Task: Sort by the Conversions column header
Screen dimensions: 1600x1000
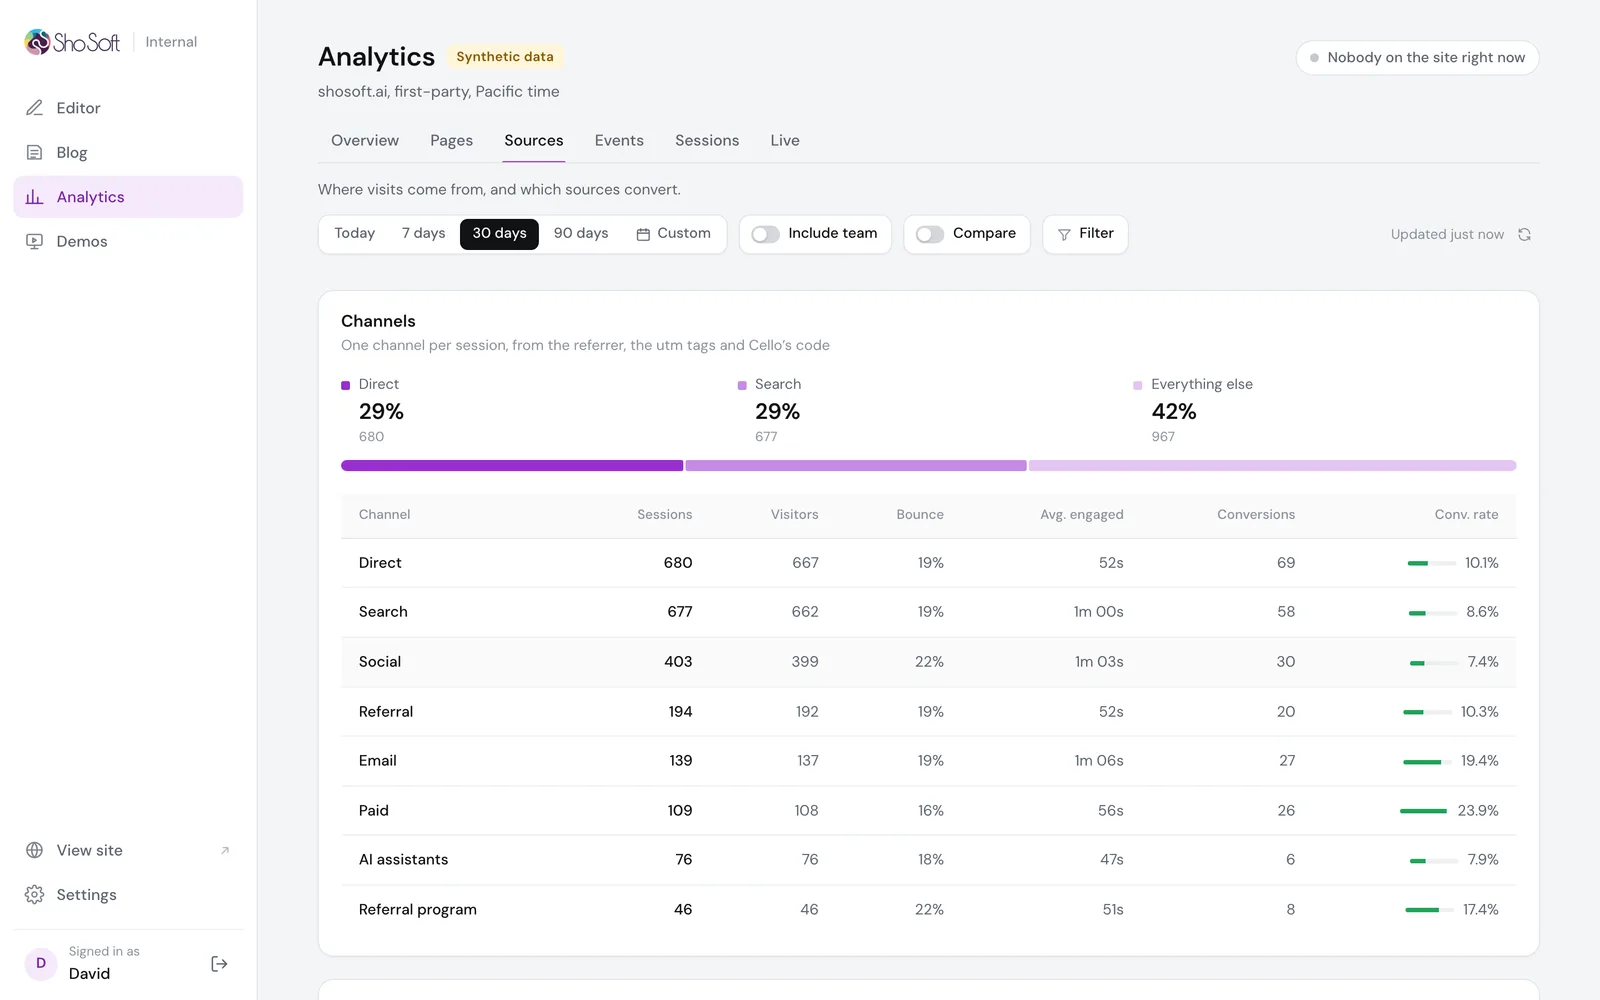Action: pos(1256,514)
